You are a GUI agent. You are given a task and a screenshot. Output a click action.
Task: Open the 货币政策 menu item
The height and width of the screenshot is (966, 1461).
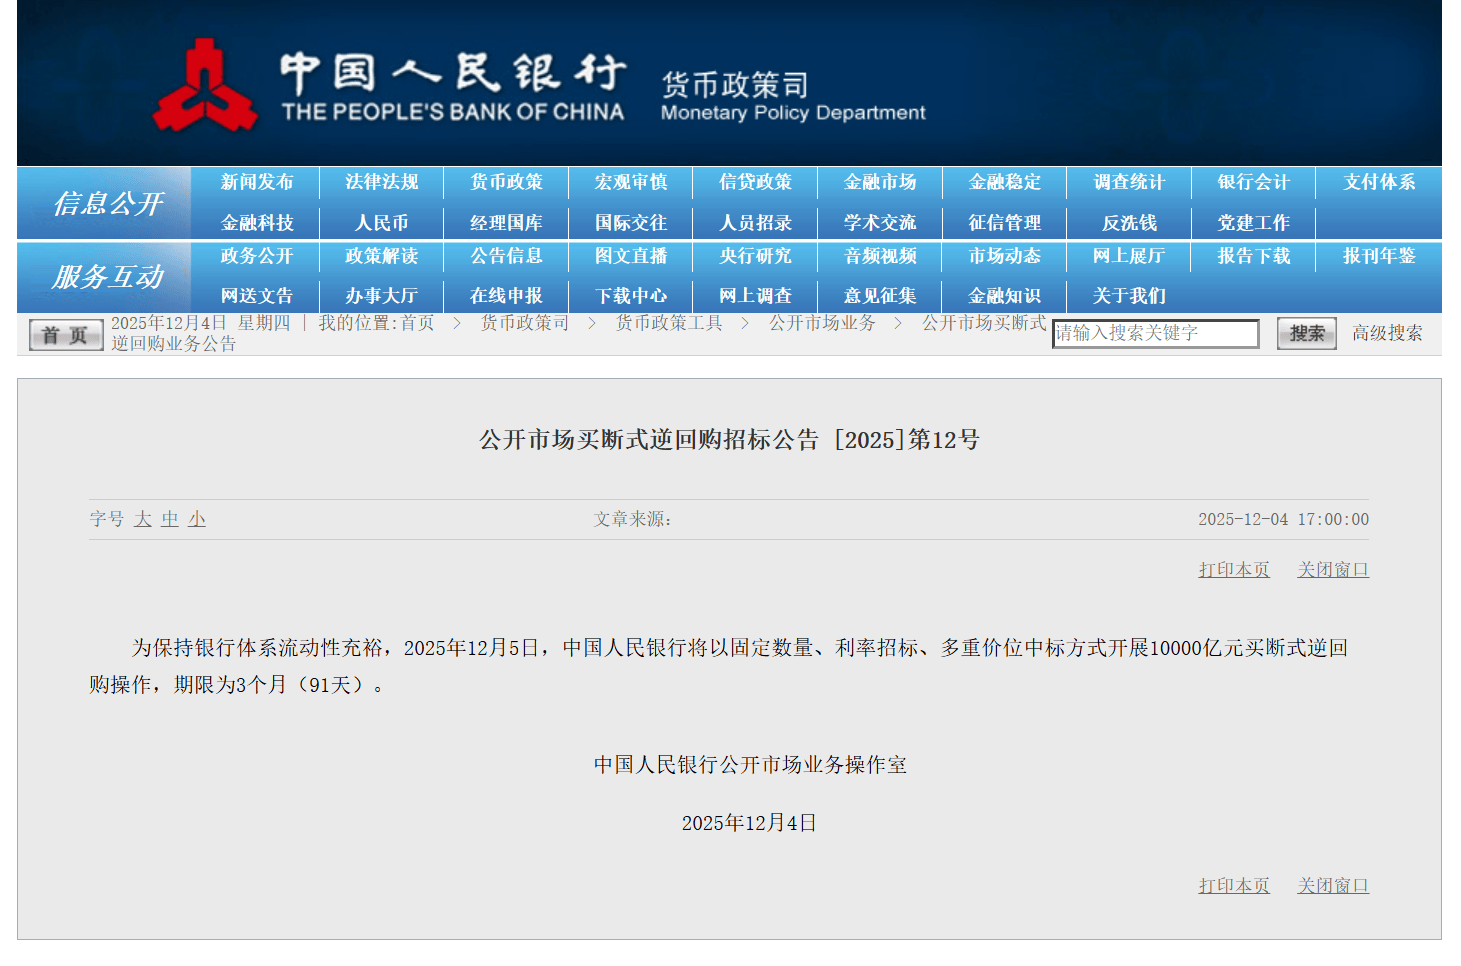[x=506, y=182]
